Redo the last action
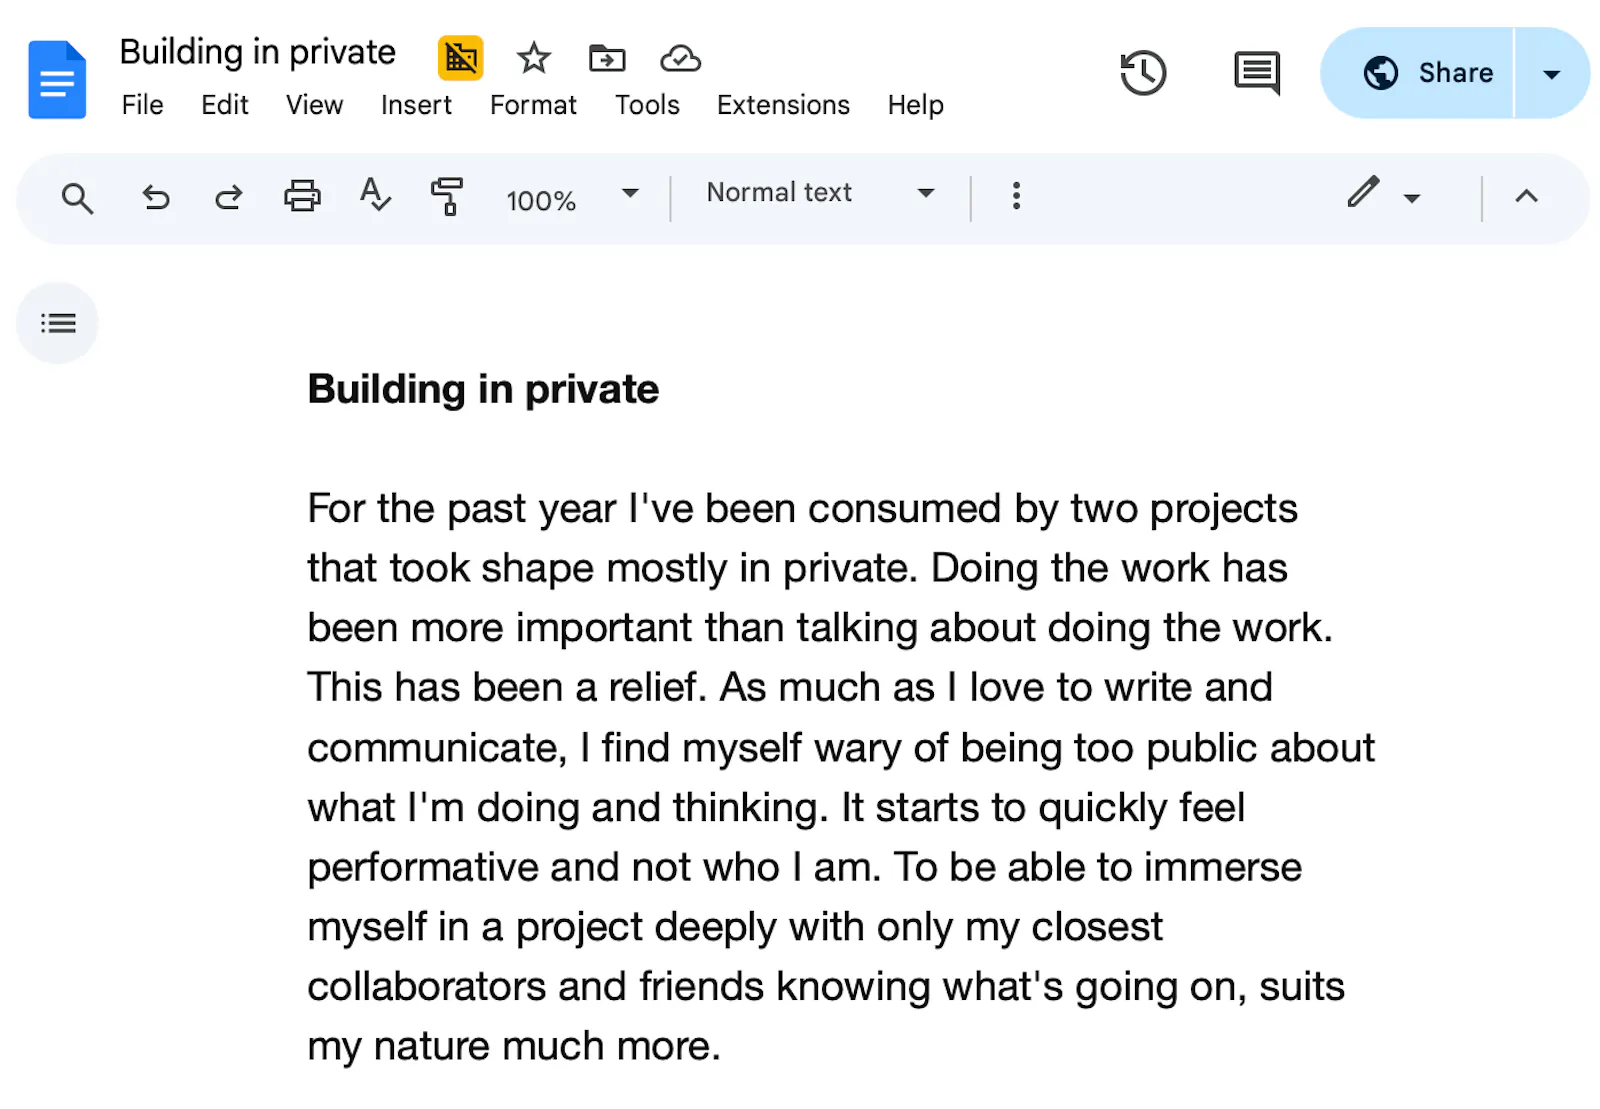This screenshot has width=1600, height=1109. click(x=229, y=198)
